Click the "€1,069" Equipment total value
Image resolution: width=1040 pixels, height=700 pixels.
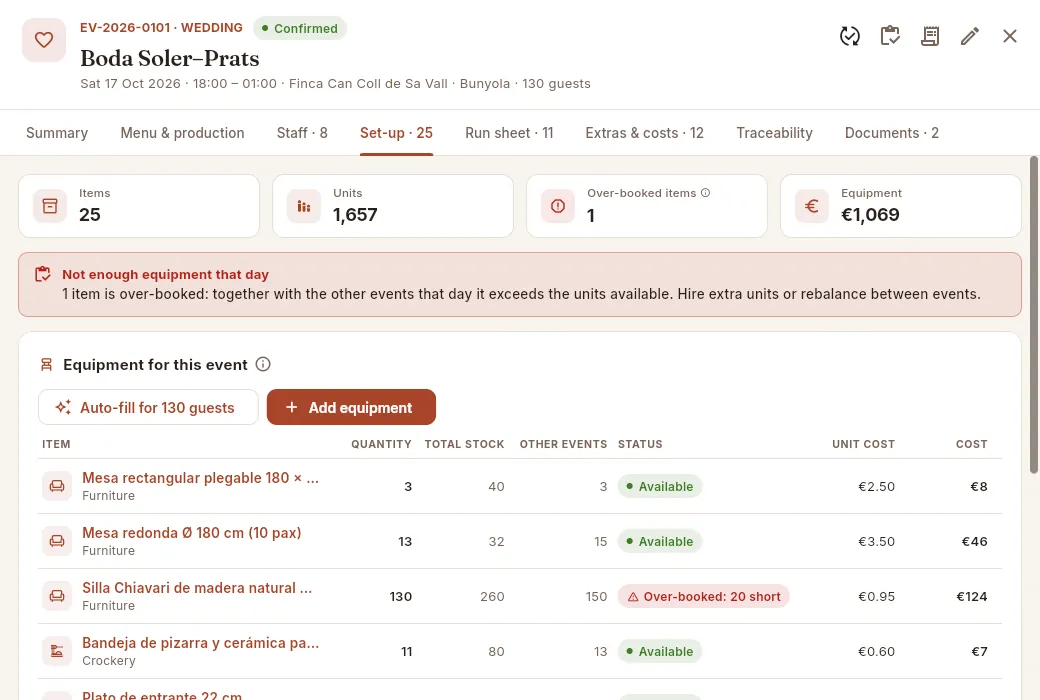870,214
